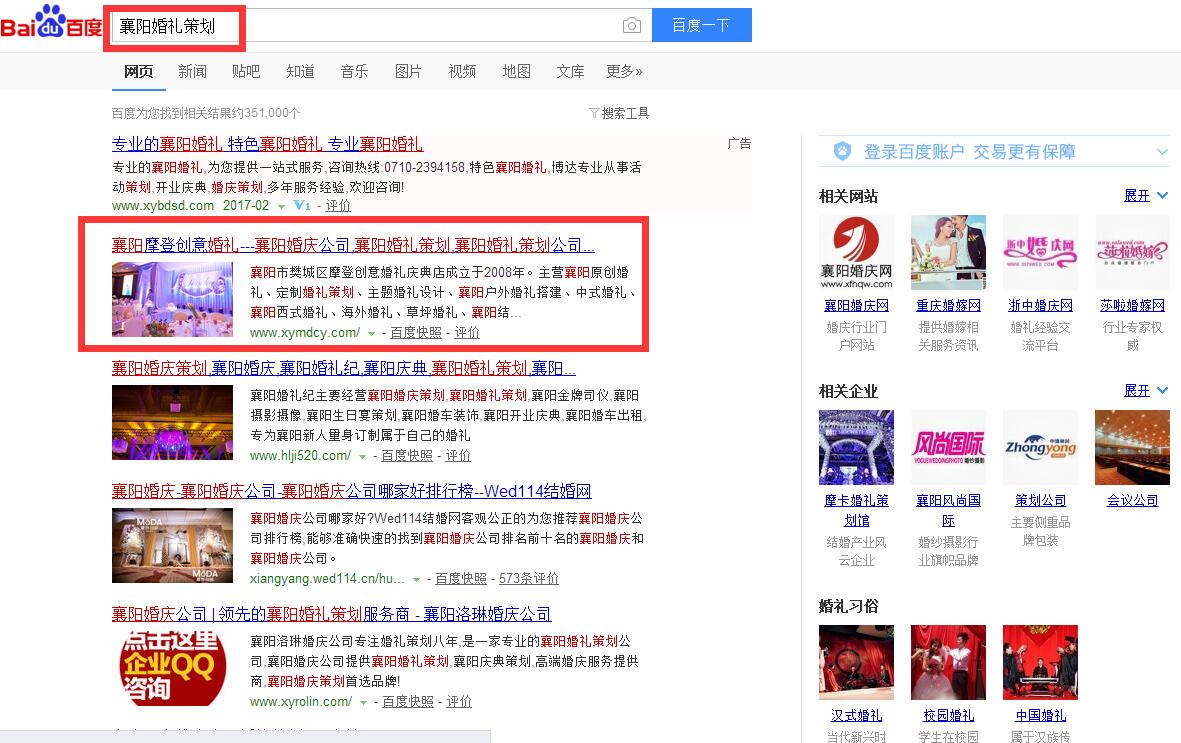The image size is (1181, 743).
Task: Open the 音乐 tab
Action: 354,72
